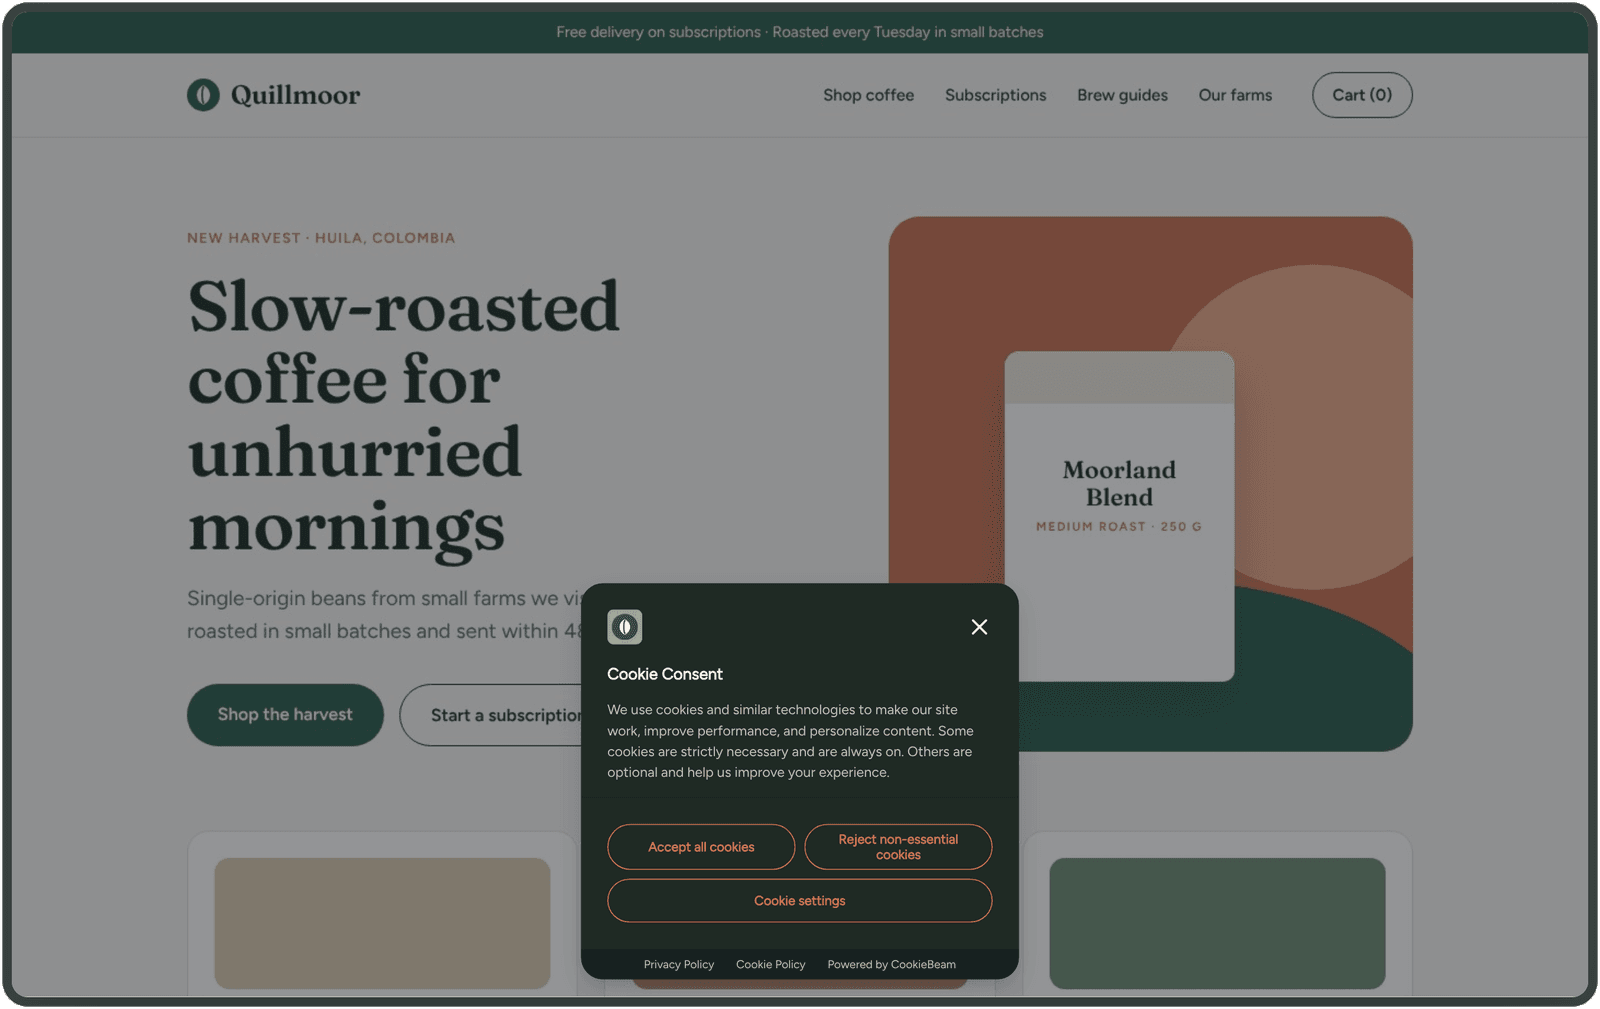1600x1009 pixels.
Task: Select the tan product card thumbnail
Action: tap(382, 923)
